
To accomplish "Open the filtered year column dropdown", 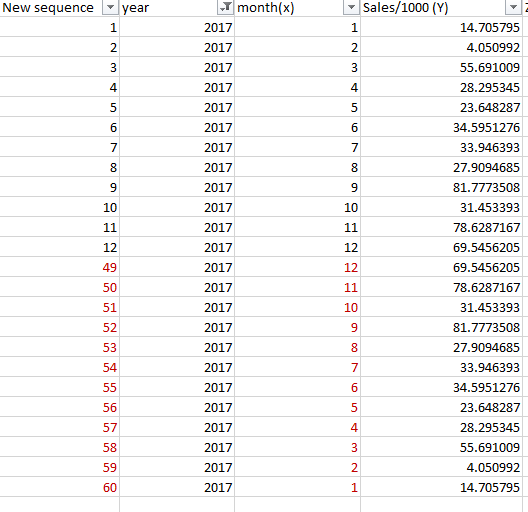I will (225, 7).
